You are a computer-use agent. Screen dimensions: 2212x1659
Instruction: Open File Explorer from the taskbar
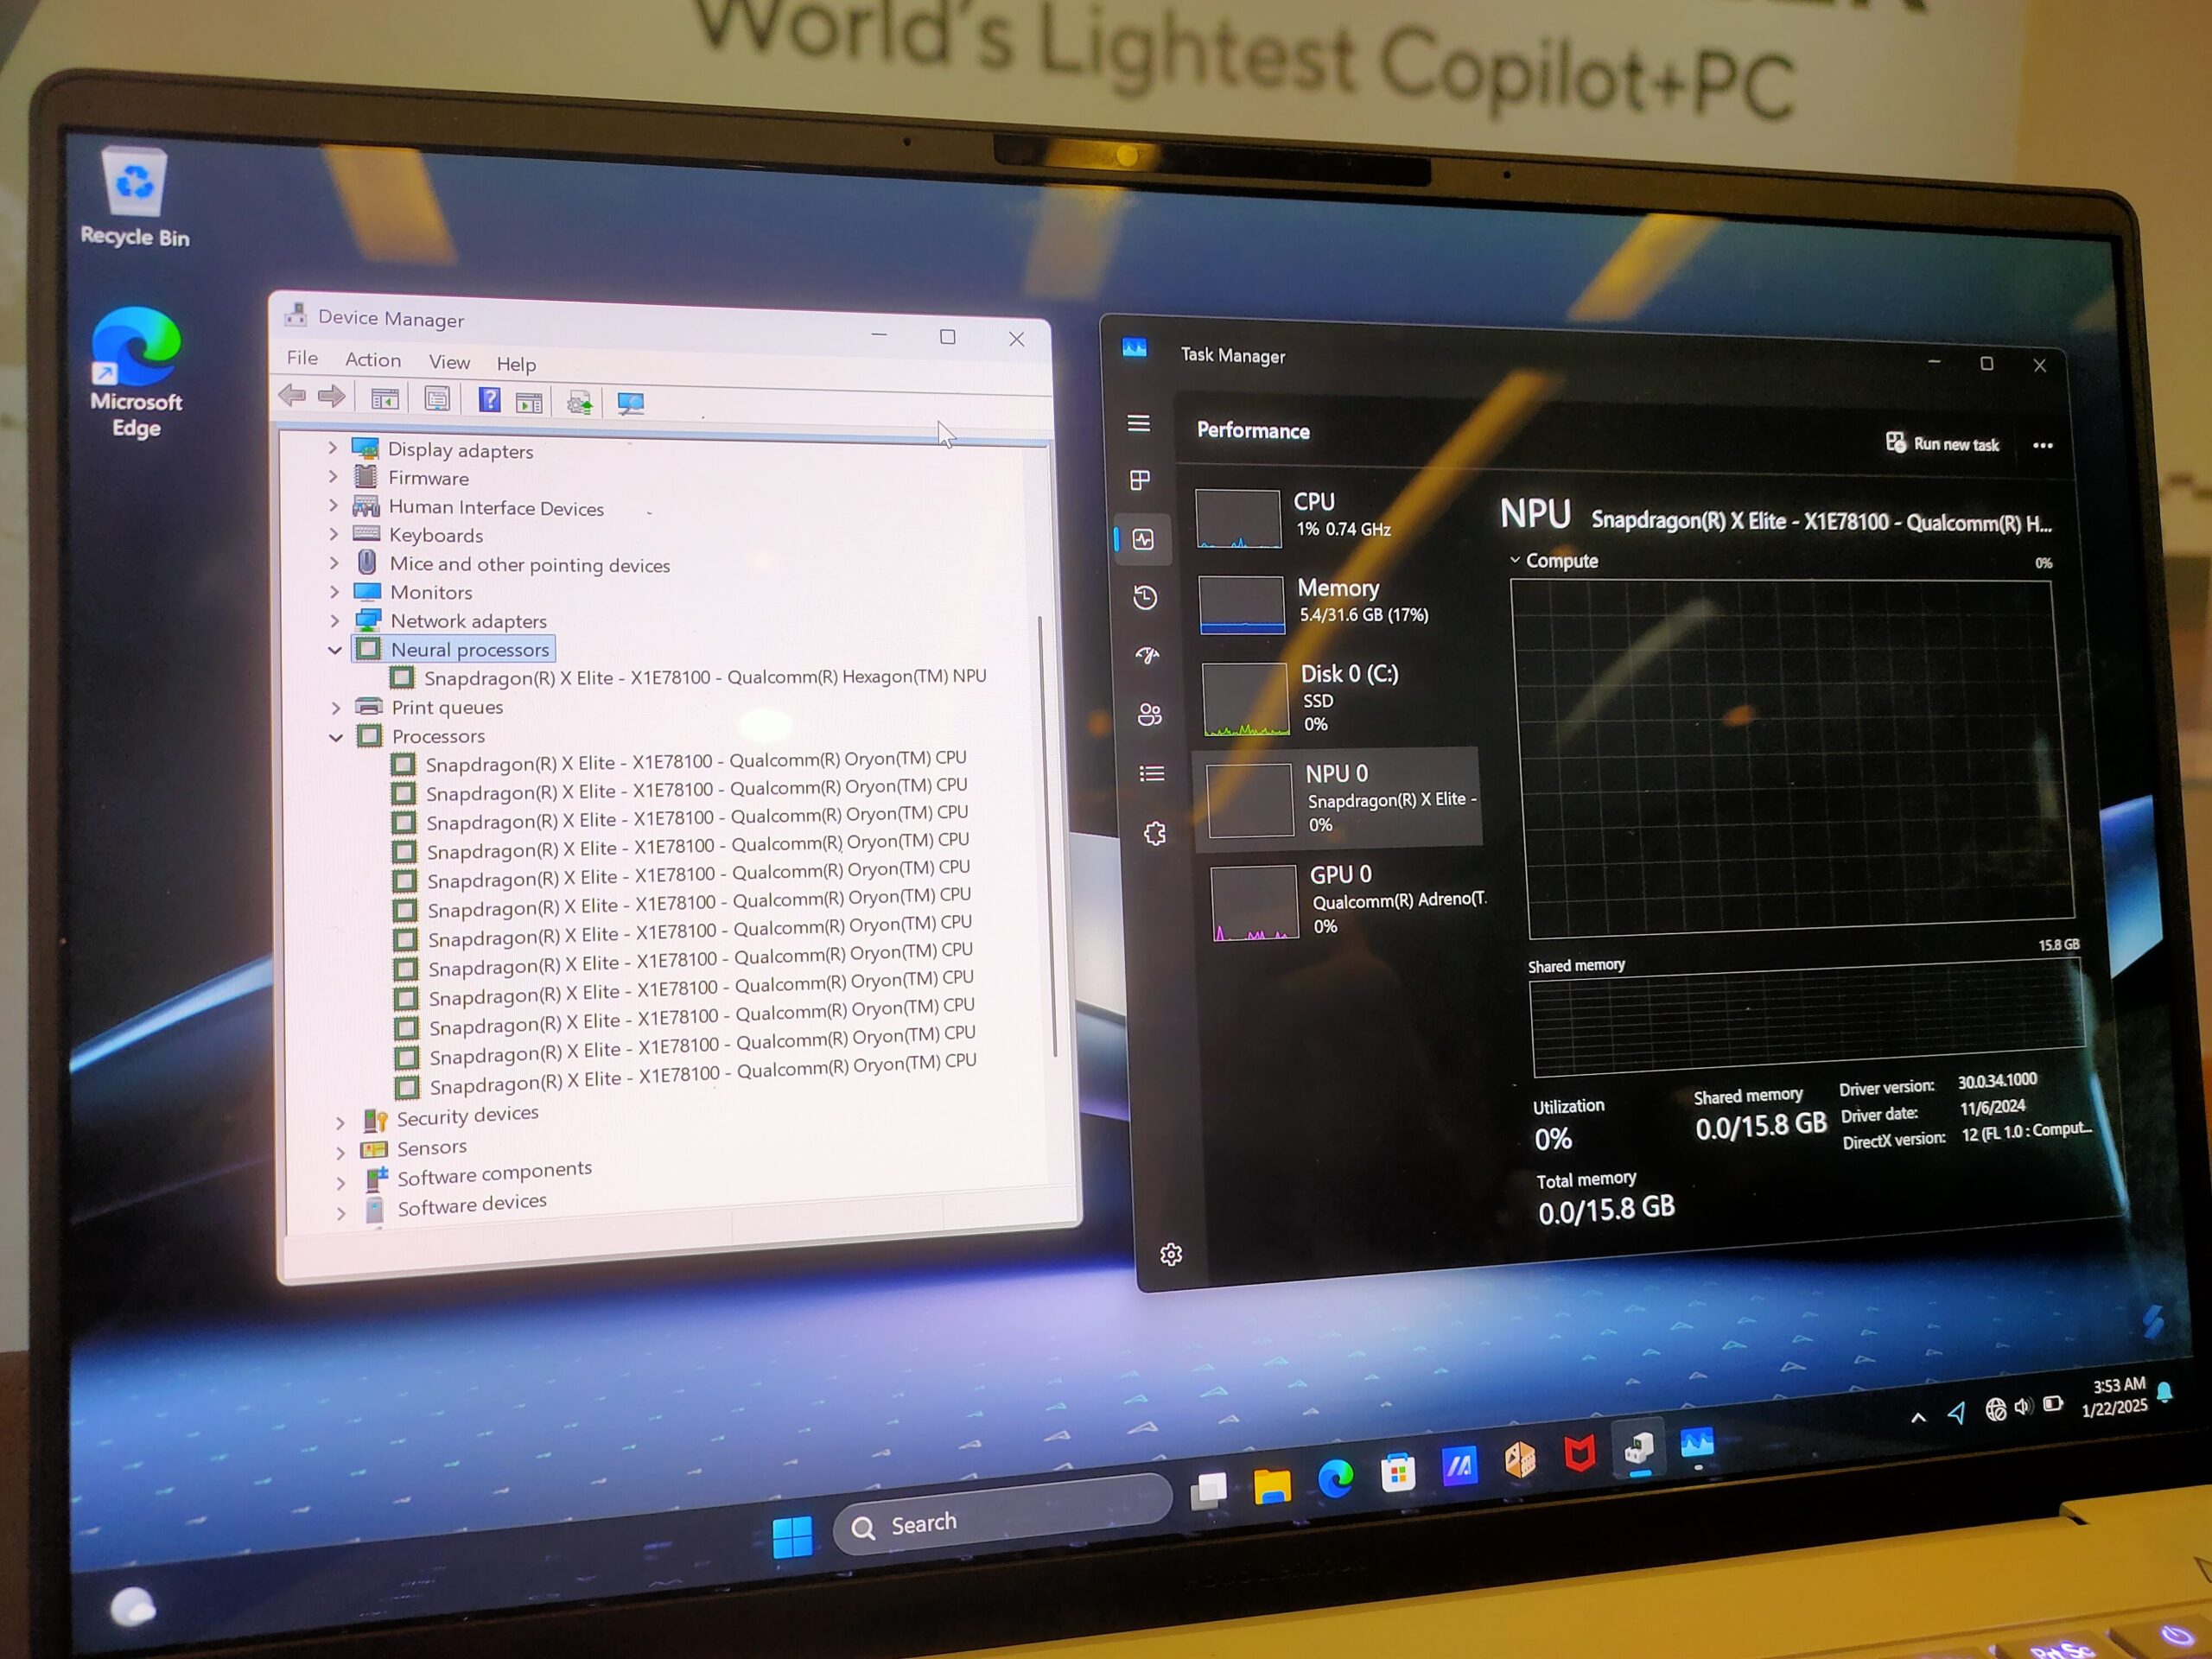point(1272,1485)
